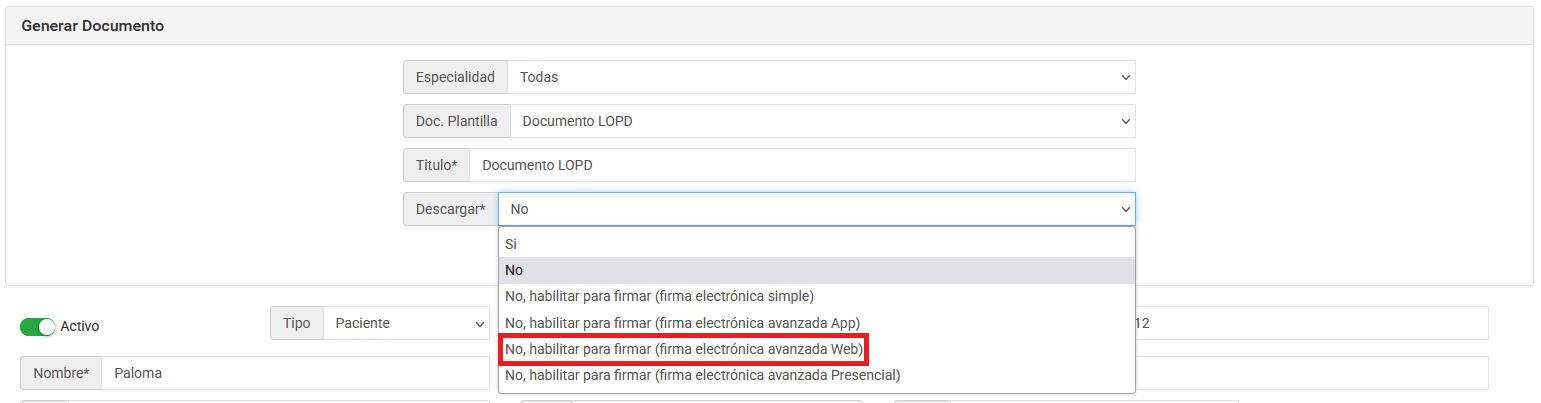Click the field ending in 12
Image resolution: width=1541 pixels, height=403 pixels.
(1311, 323)
